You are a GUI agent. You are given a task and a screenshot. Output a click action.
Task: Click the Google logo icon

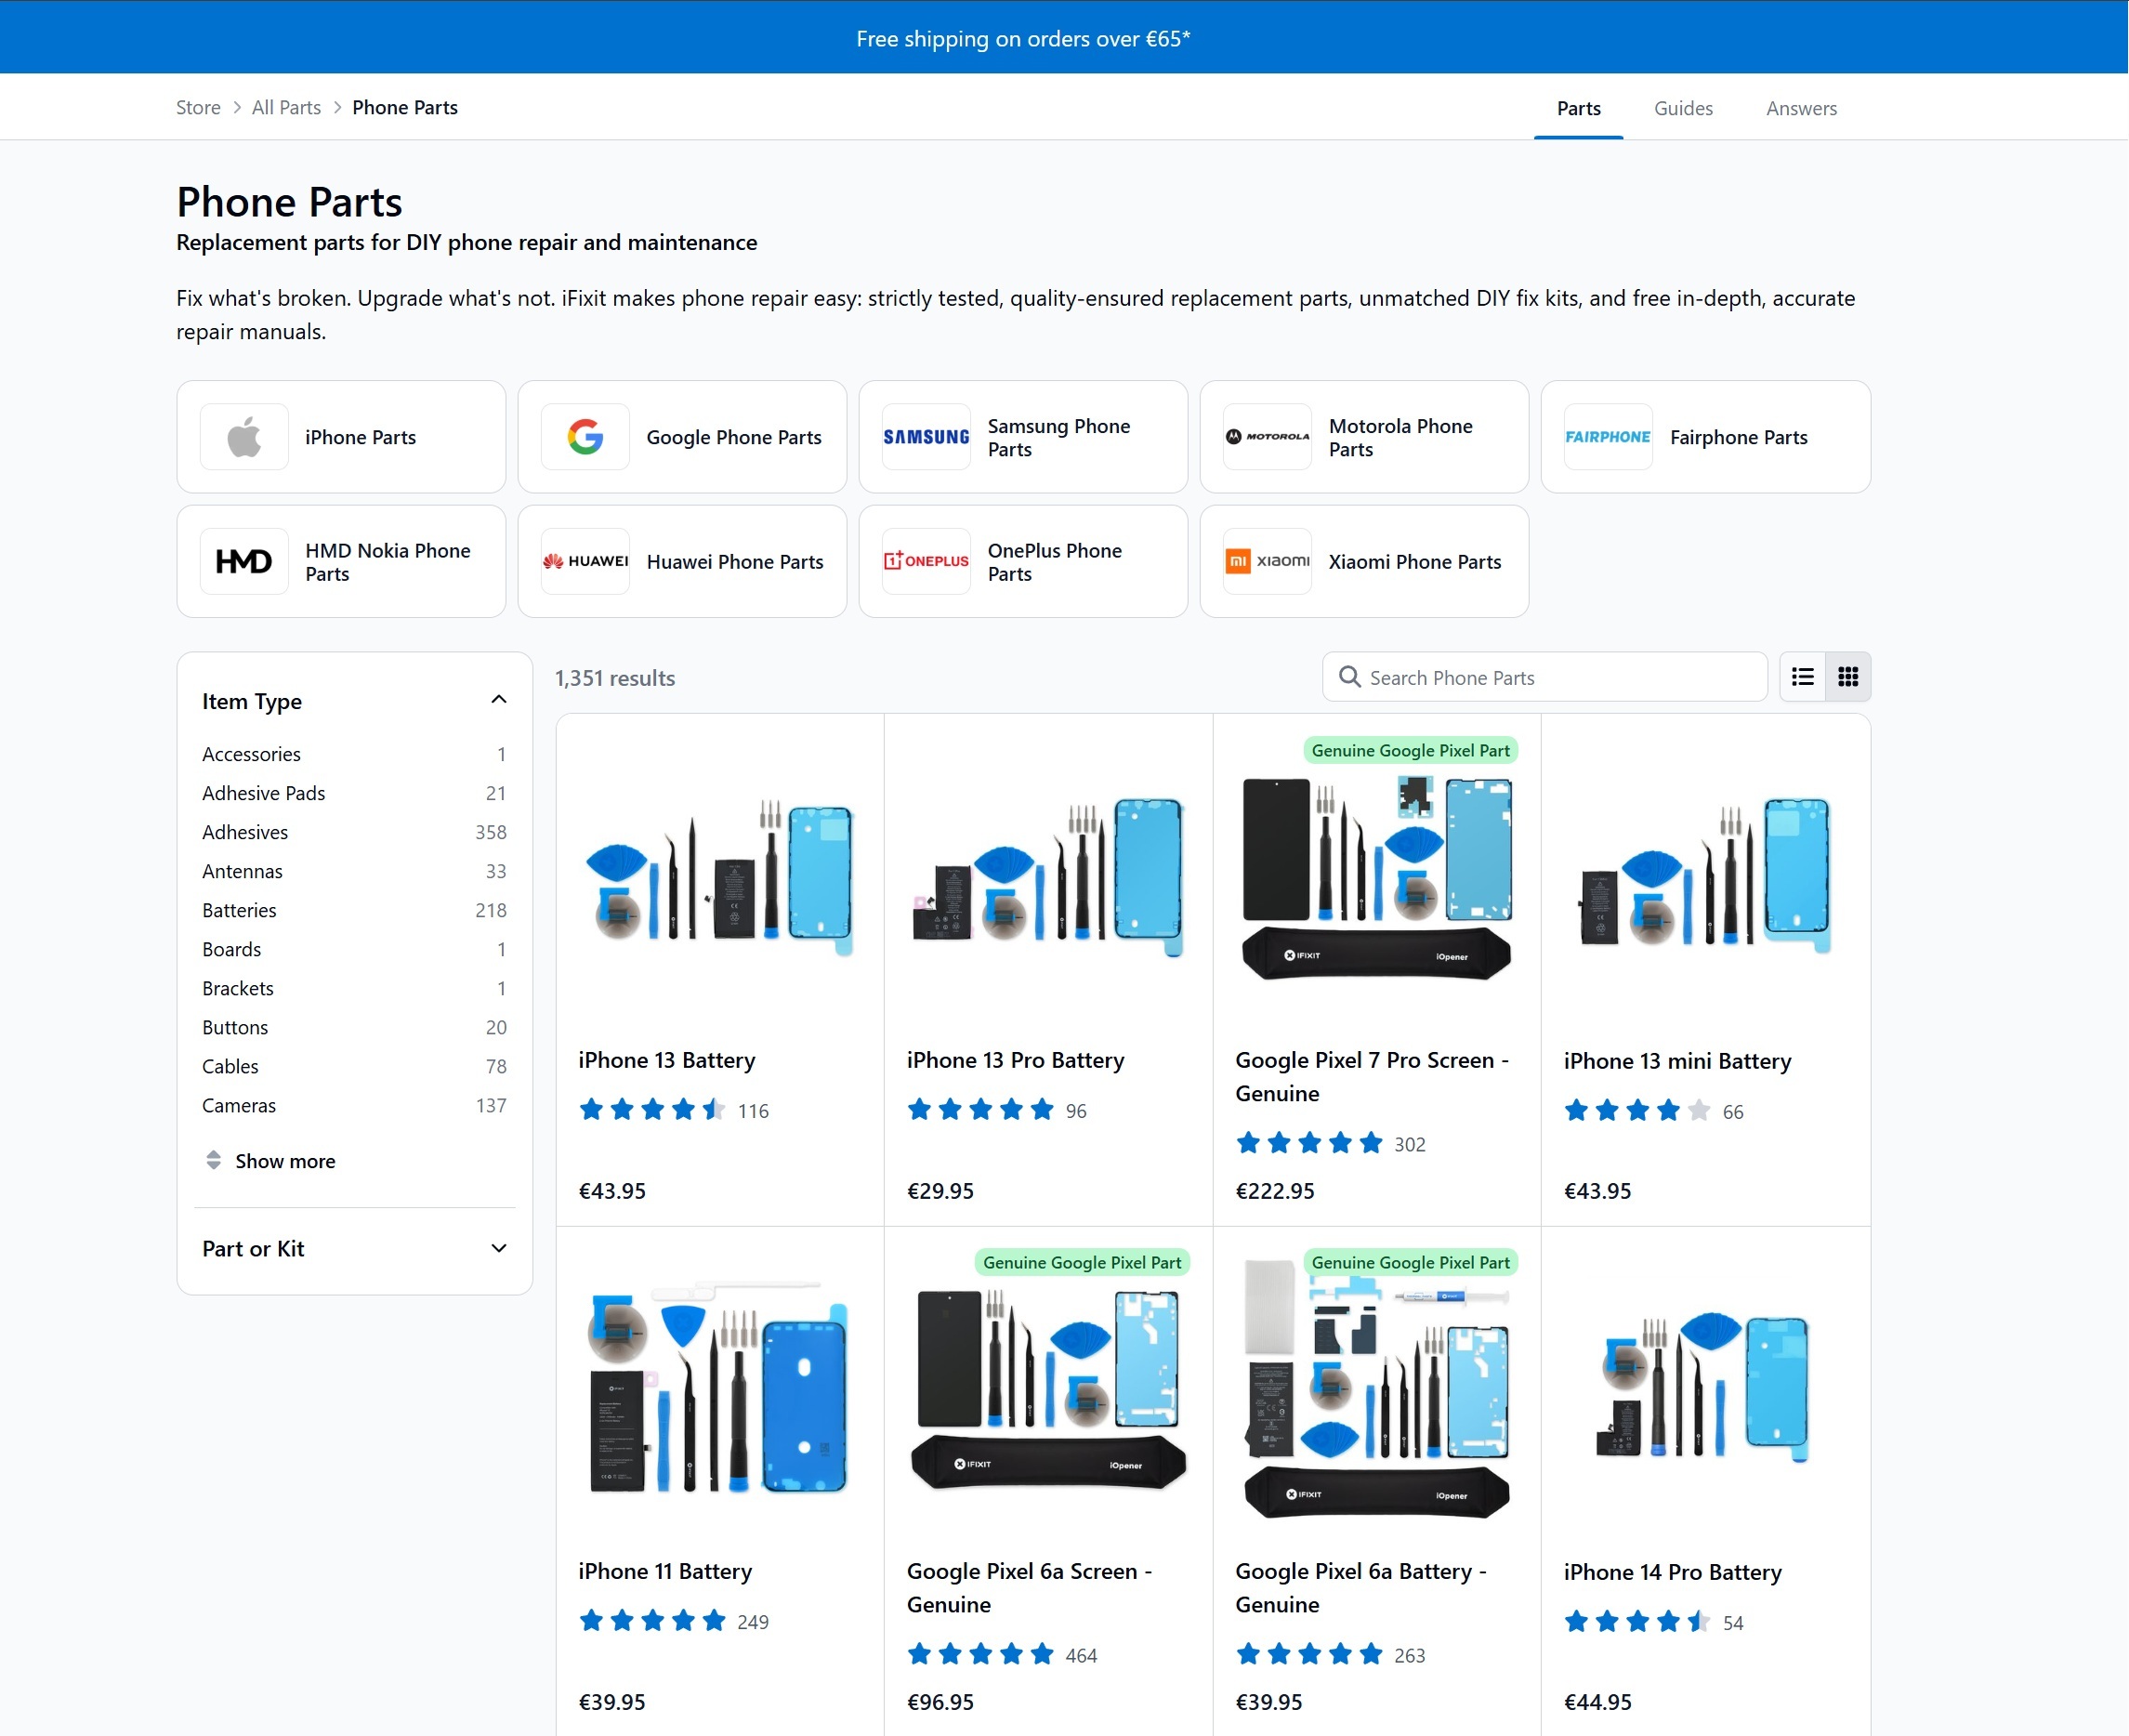[x=585, y=437]
